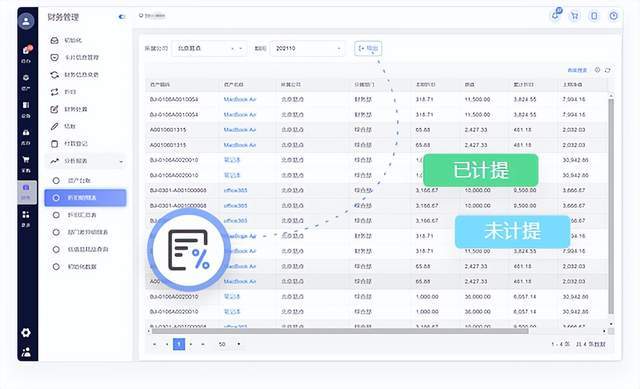640x389 pixels.
Task: Open the menu item with pencil icon
Action: point(86,126)
